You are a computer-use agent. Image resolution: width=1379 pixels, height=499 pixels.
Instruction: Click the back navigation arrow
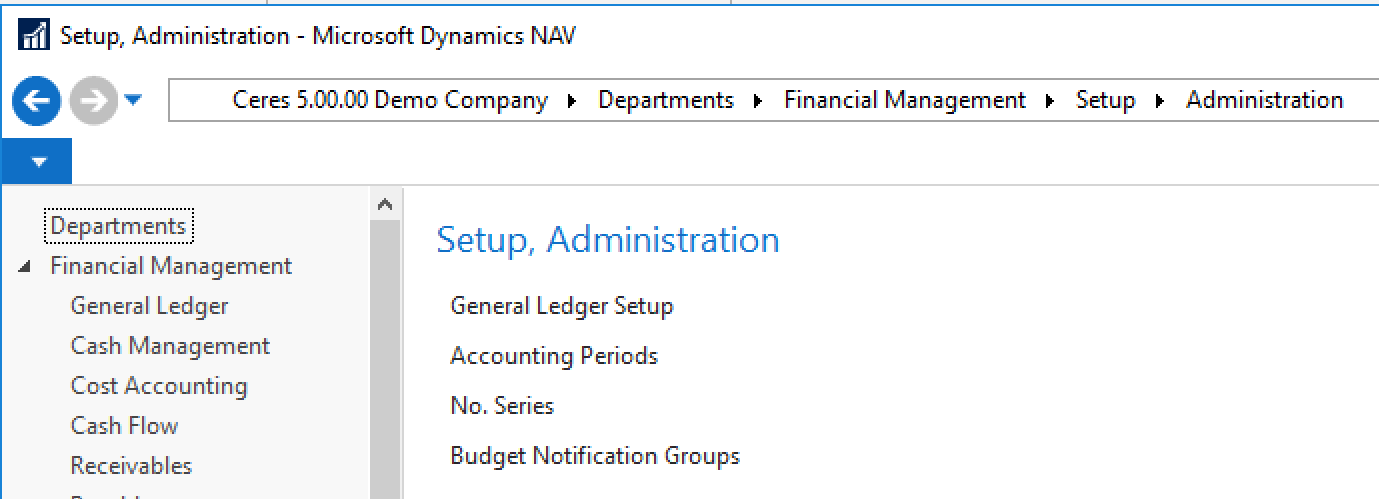coord(37,100)
